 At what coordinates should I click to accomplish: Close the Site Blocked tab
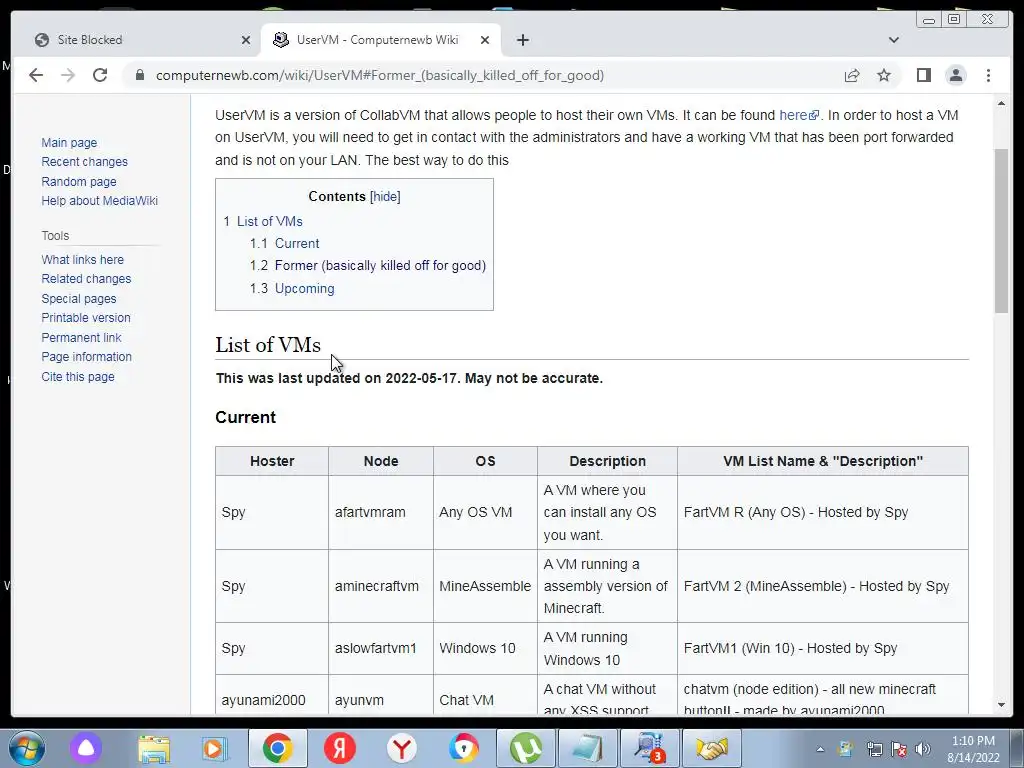pos(246,40)
